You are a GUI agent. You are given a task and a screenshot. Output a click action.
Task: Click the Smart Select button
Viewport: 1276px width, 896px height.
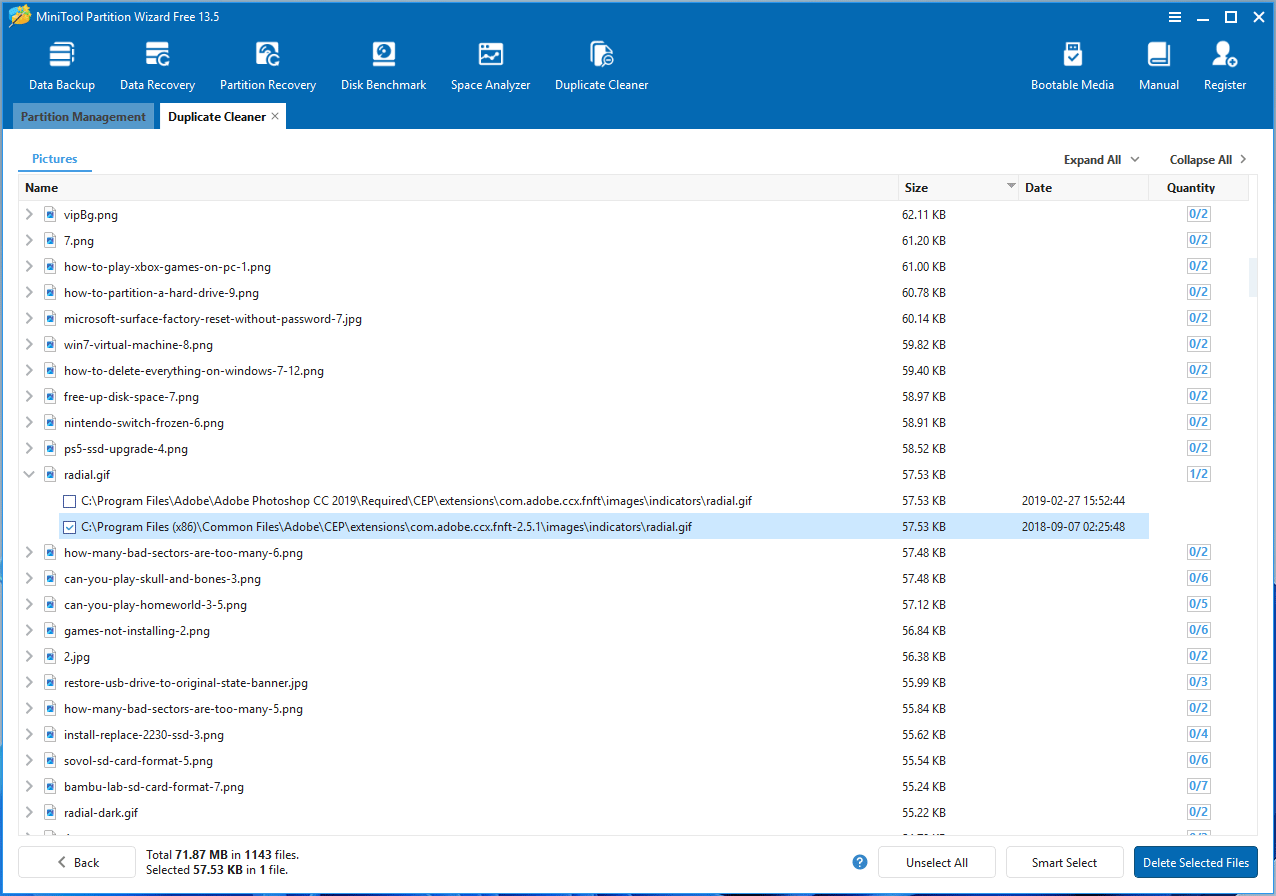tap(1064, 862)
